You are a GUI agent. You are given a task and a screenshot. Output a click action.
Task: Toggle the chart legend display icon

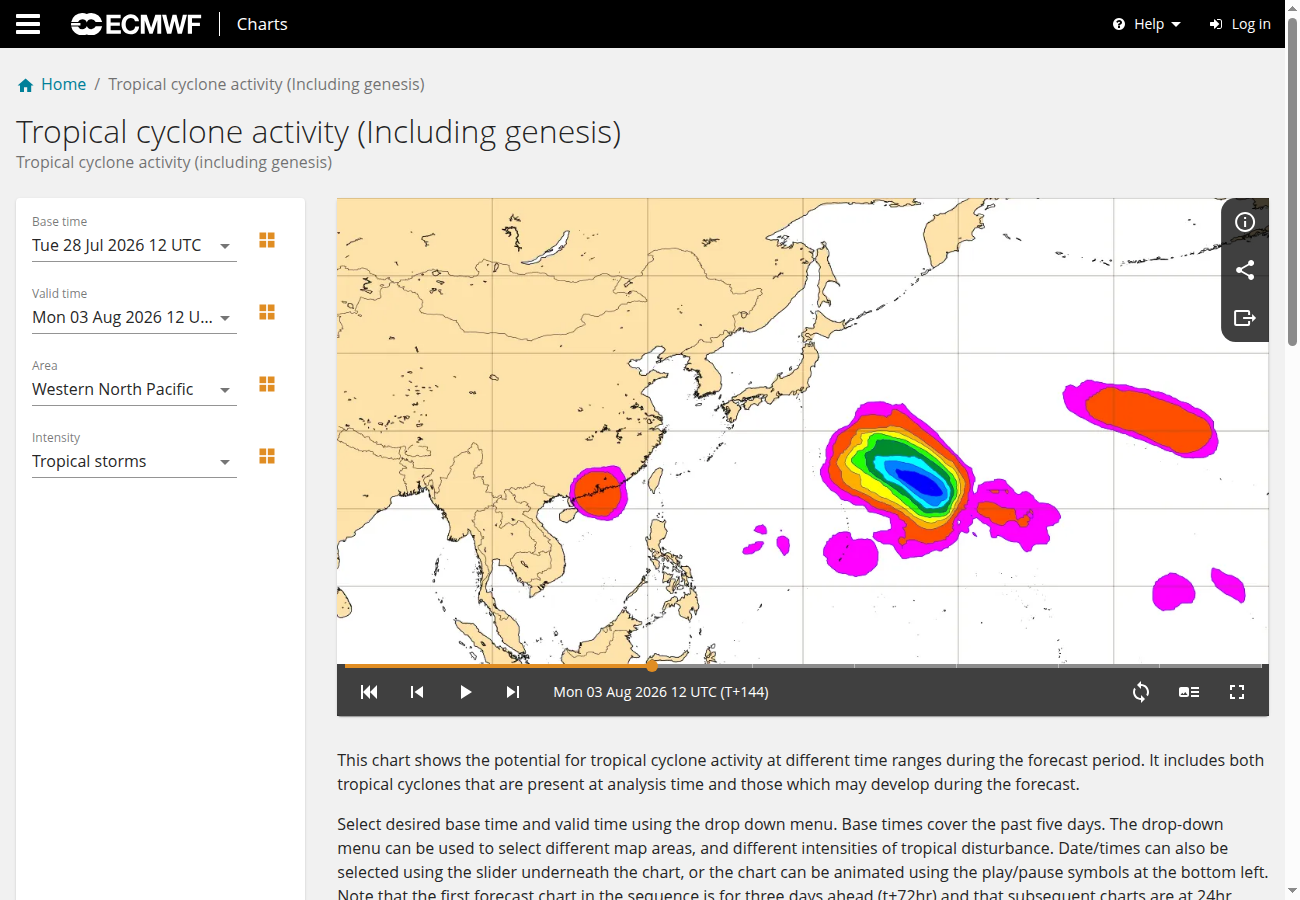click(1189, 692)
